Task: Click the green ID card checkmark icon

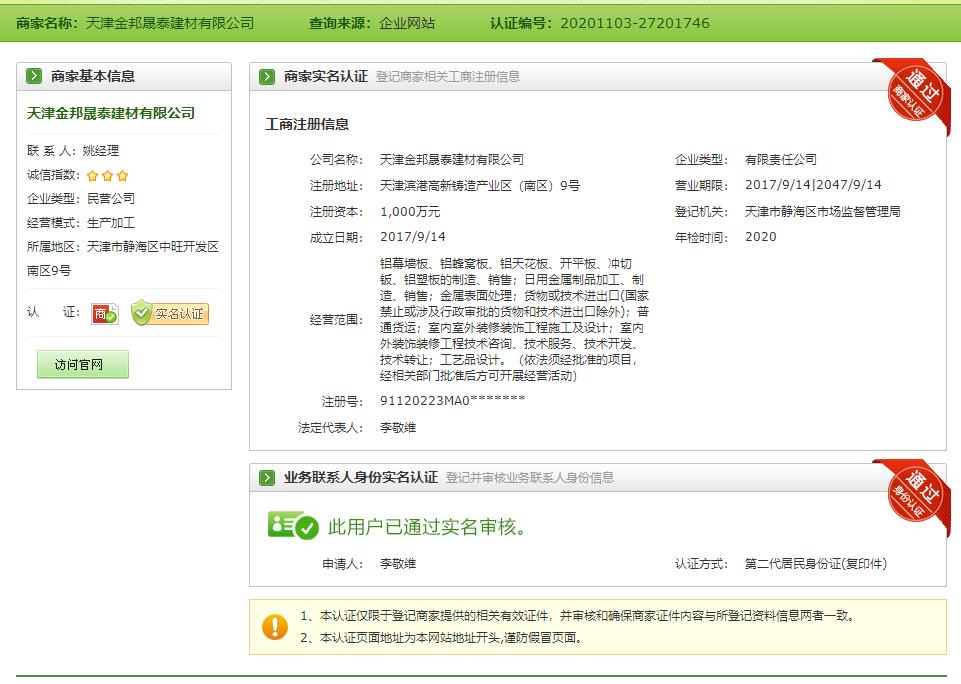Action: (x=292, y=526)
